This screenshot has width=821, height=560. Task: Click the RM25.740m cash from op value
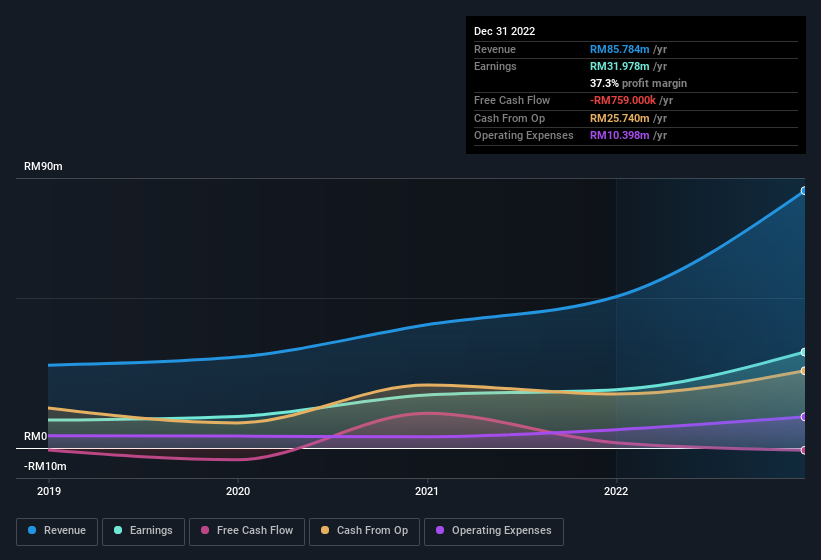619,118
